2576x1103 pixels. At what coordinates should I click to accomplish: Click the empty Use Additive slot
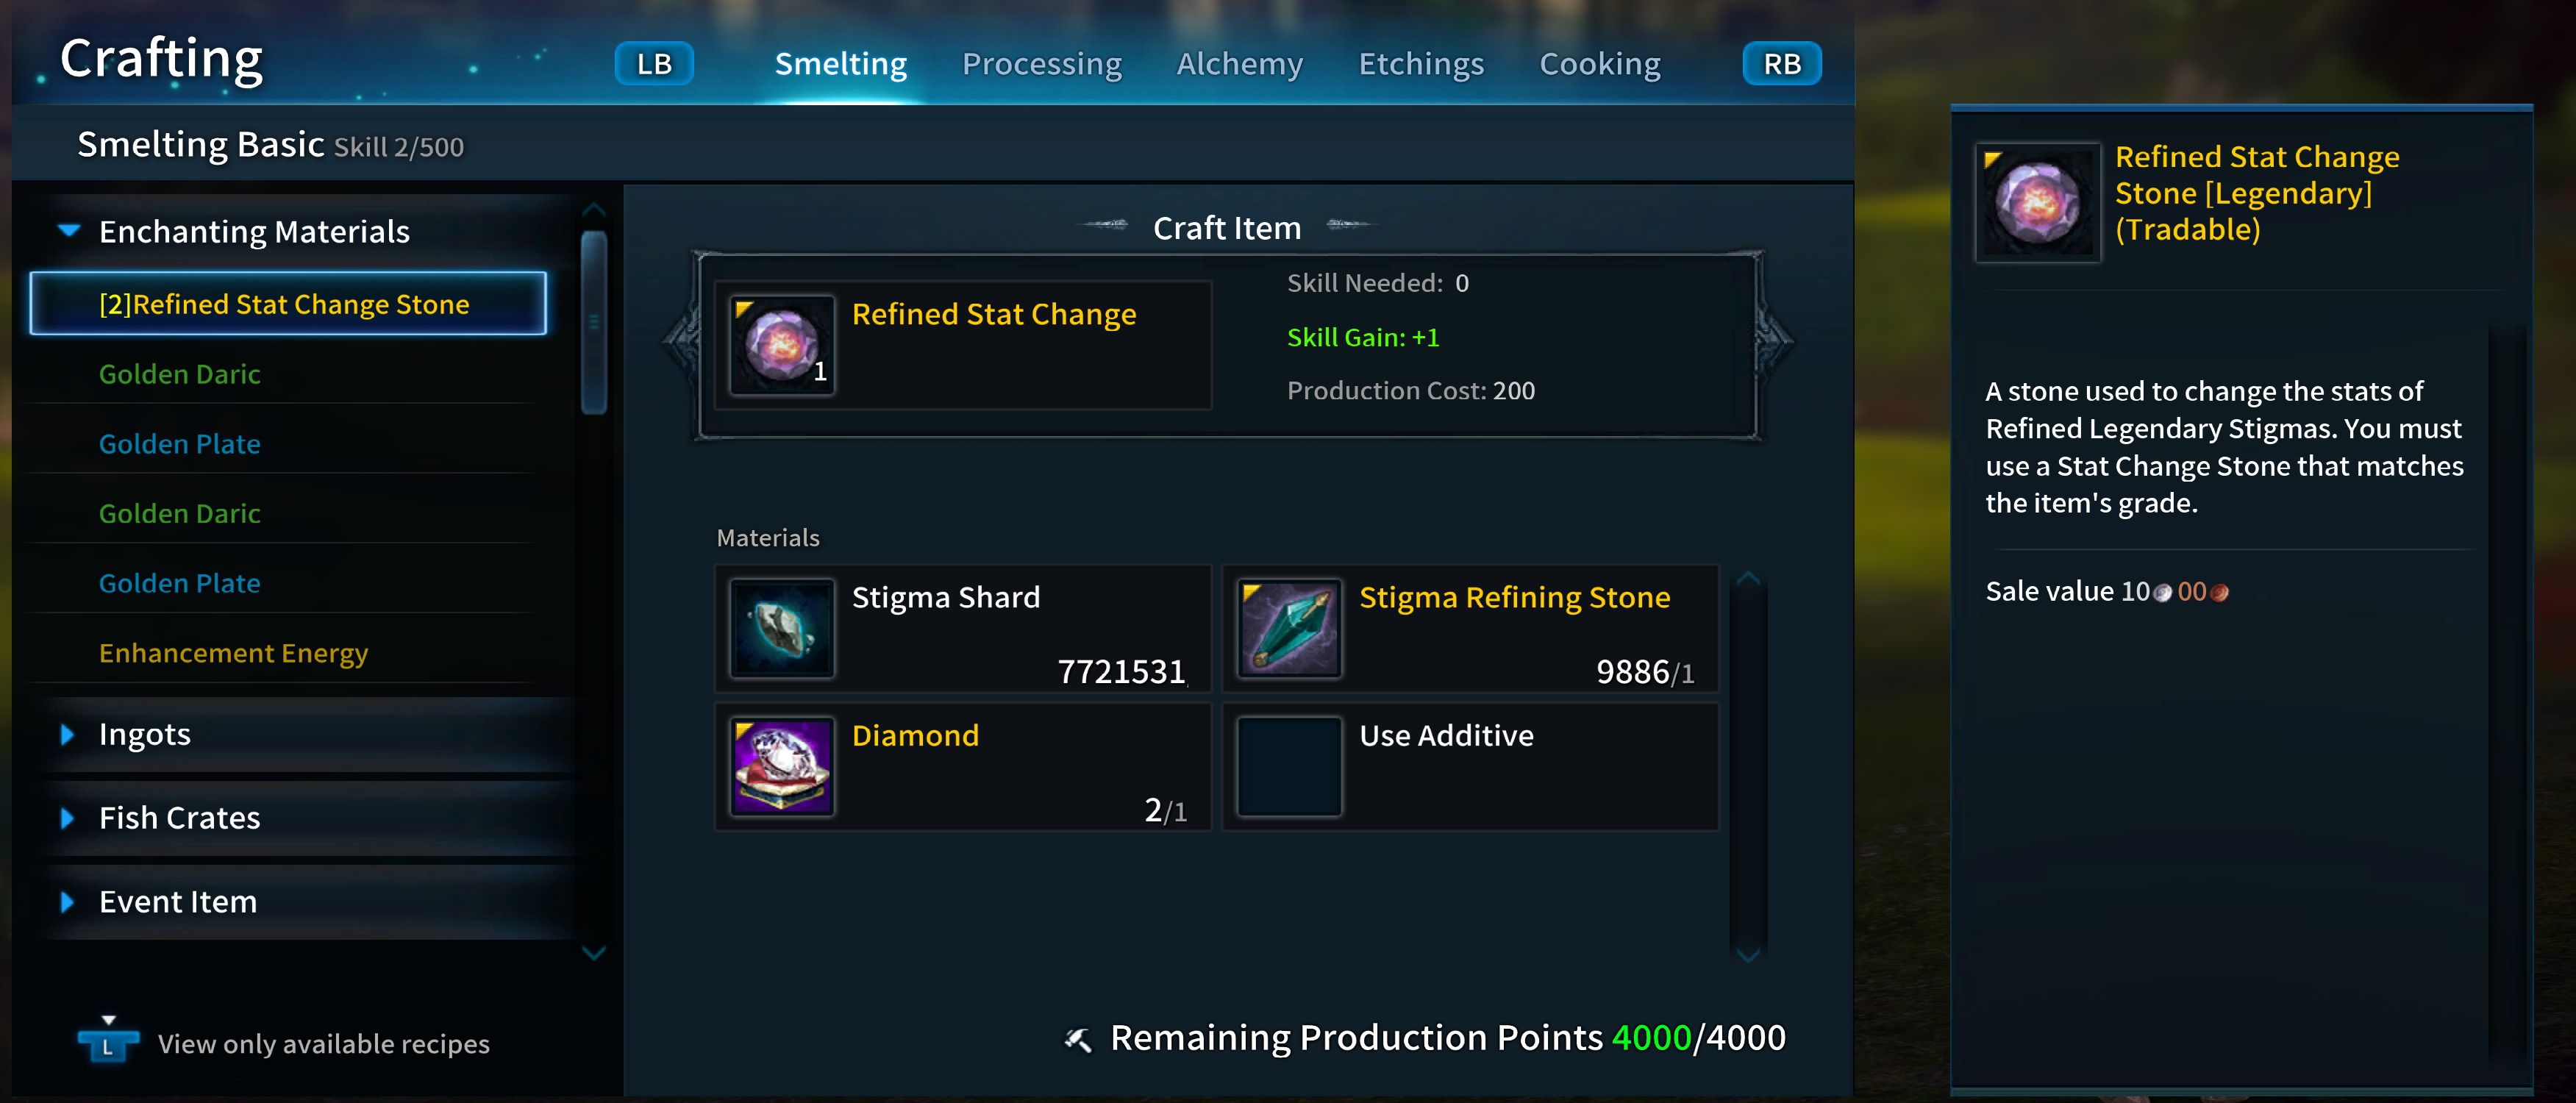(1289, 767)
